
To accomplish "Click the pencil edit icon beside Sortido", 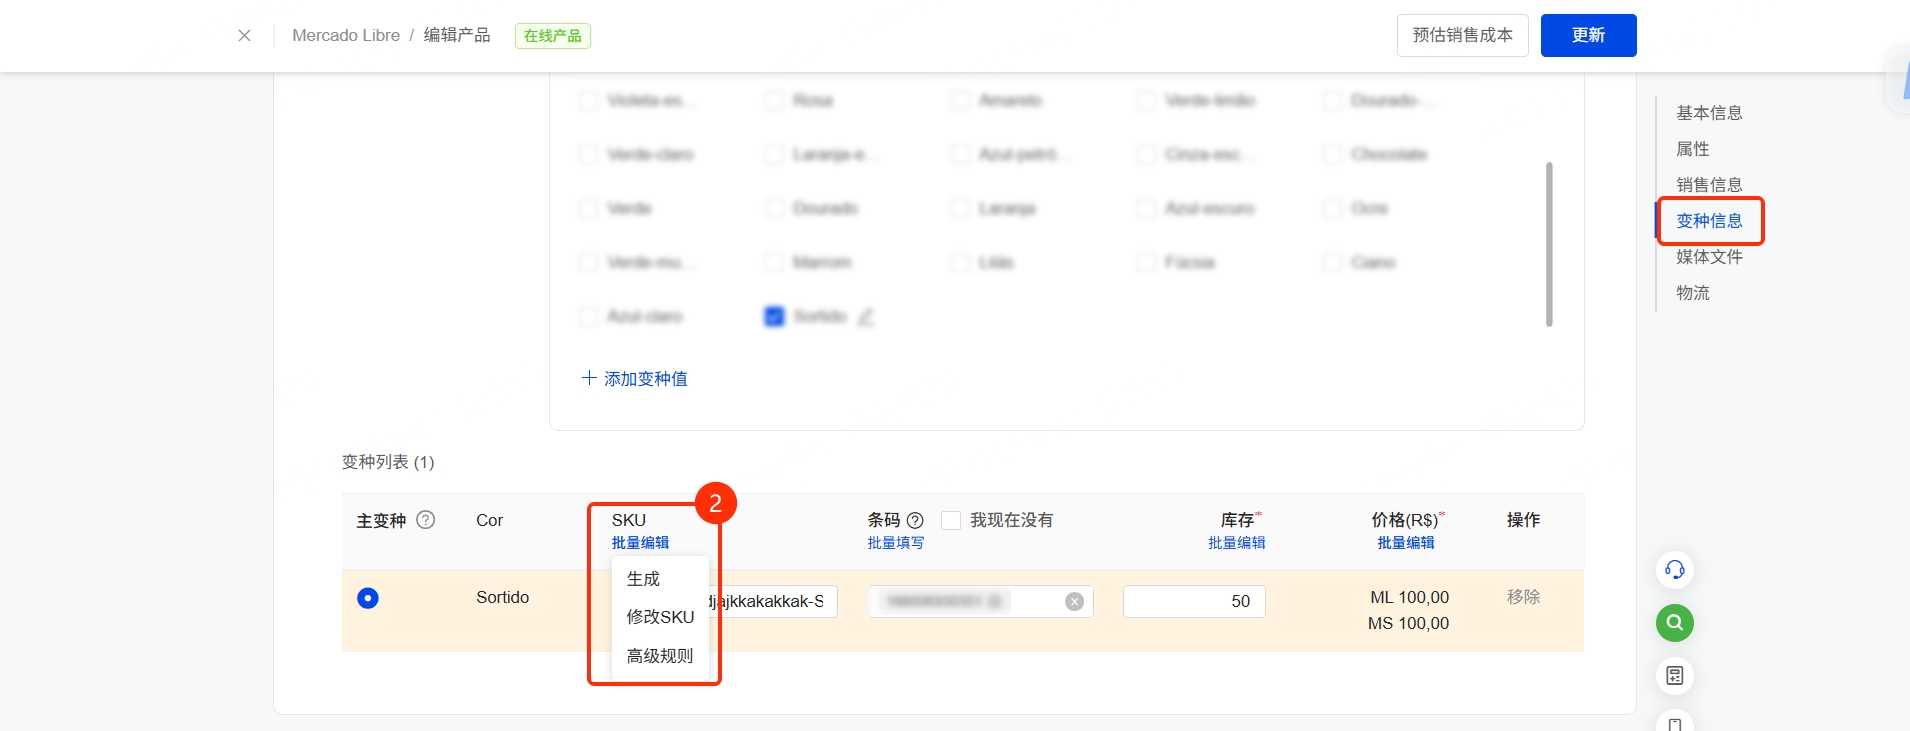I will (x=866, y=317).
